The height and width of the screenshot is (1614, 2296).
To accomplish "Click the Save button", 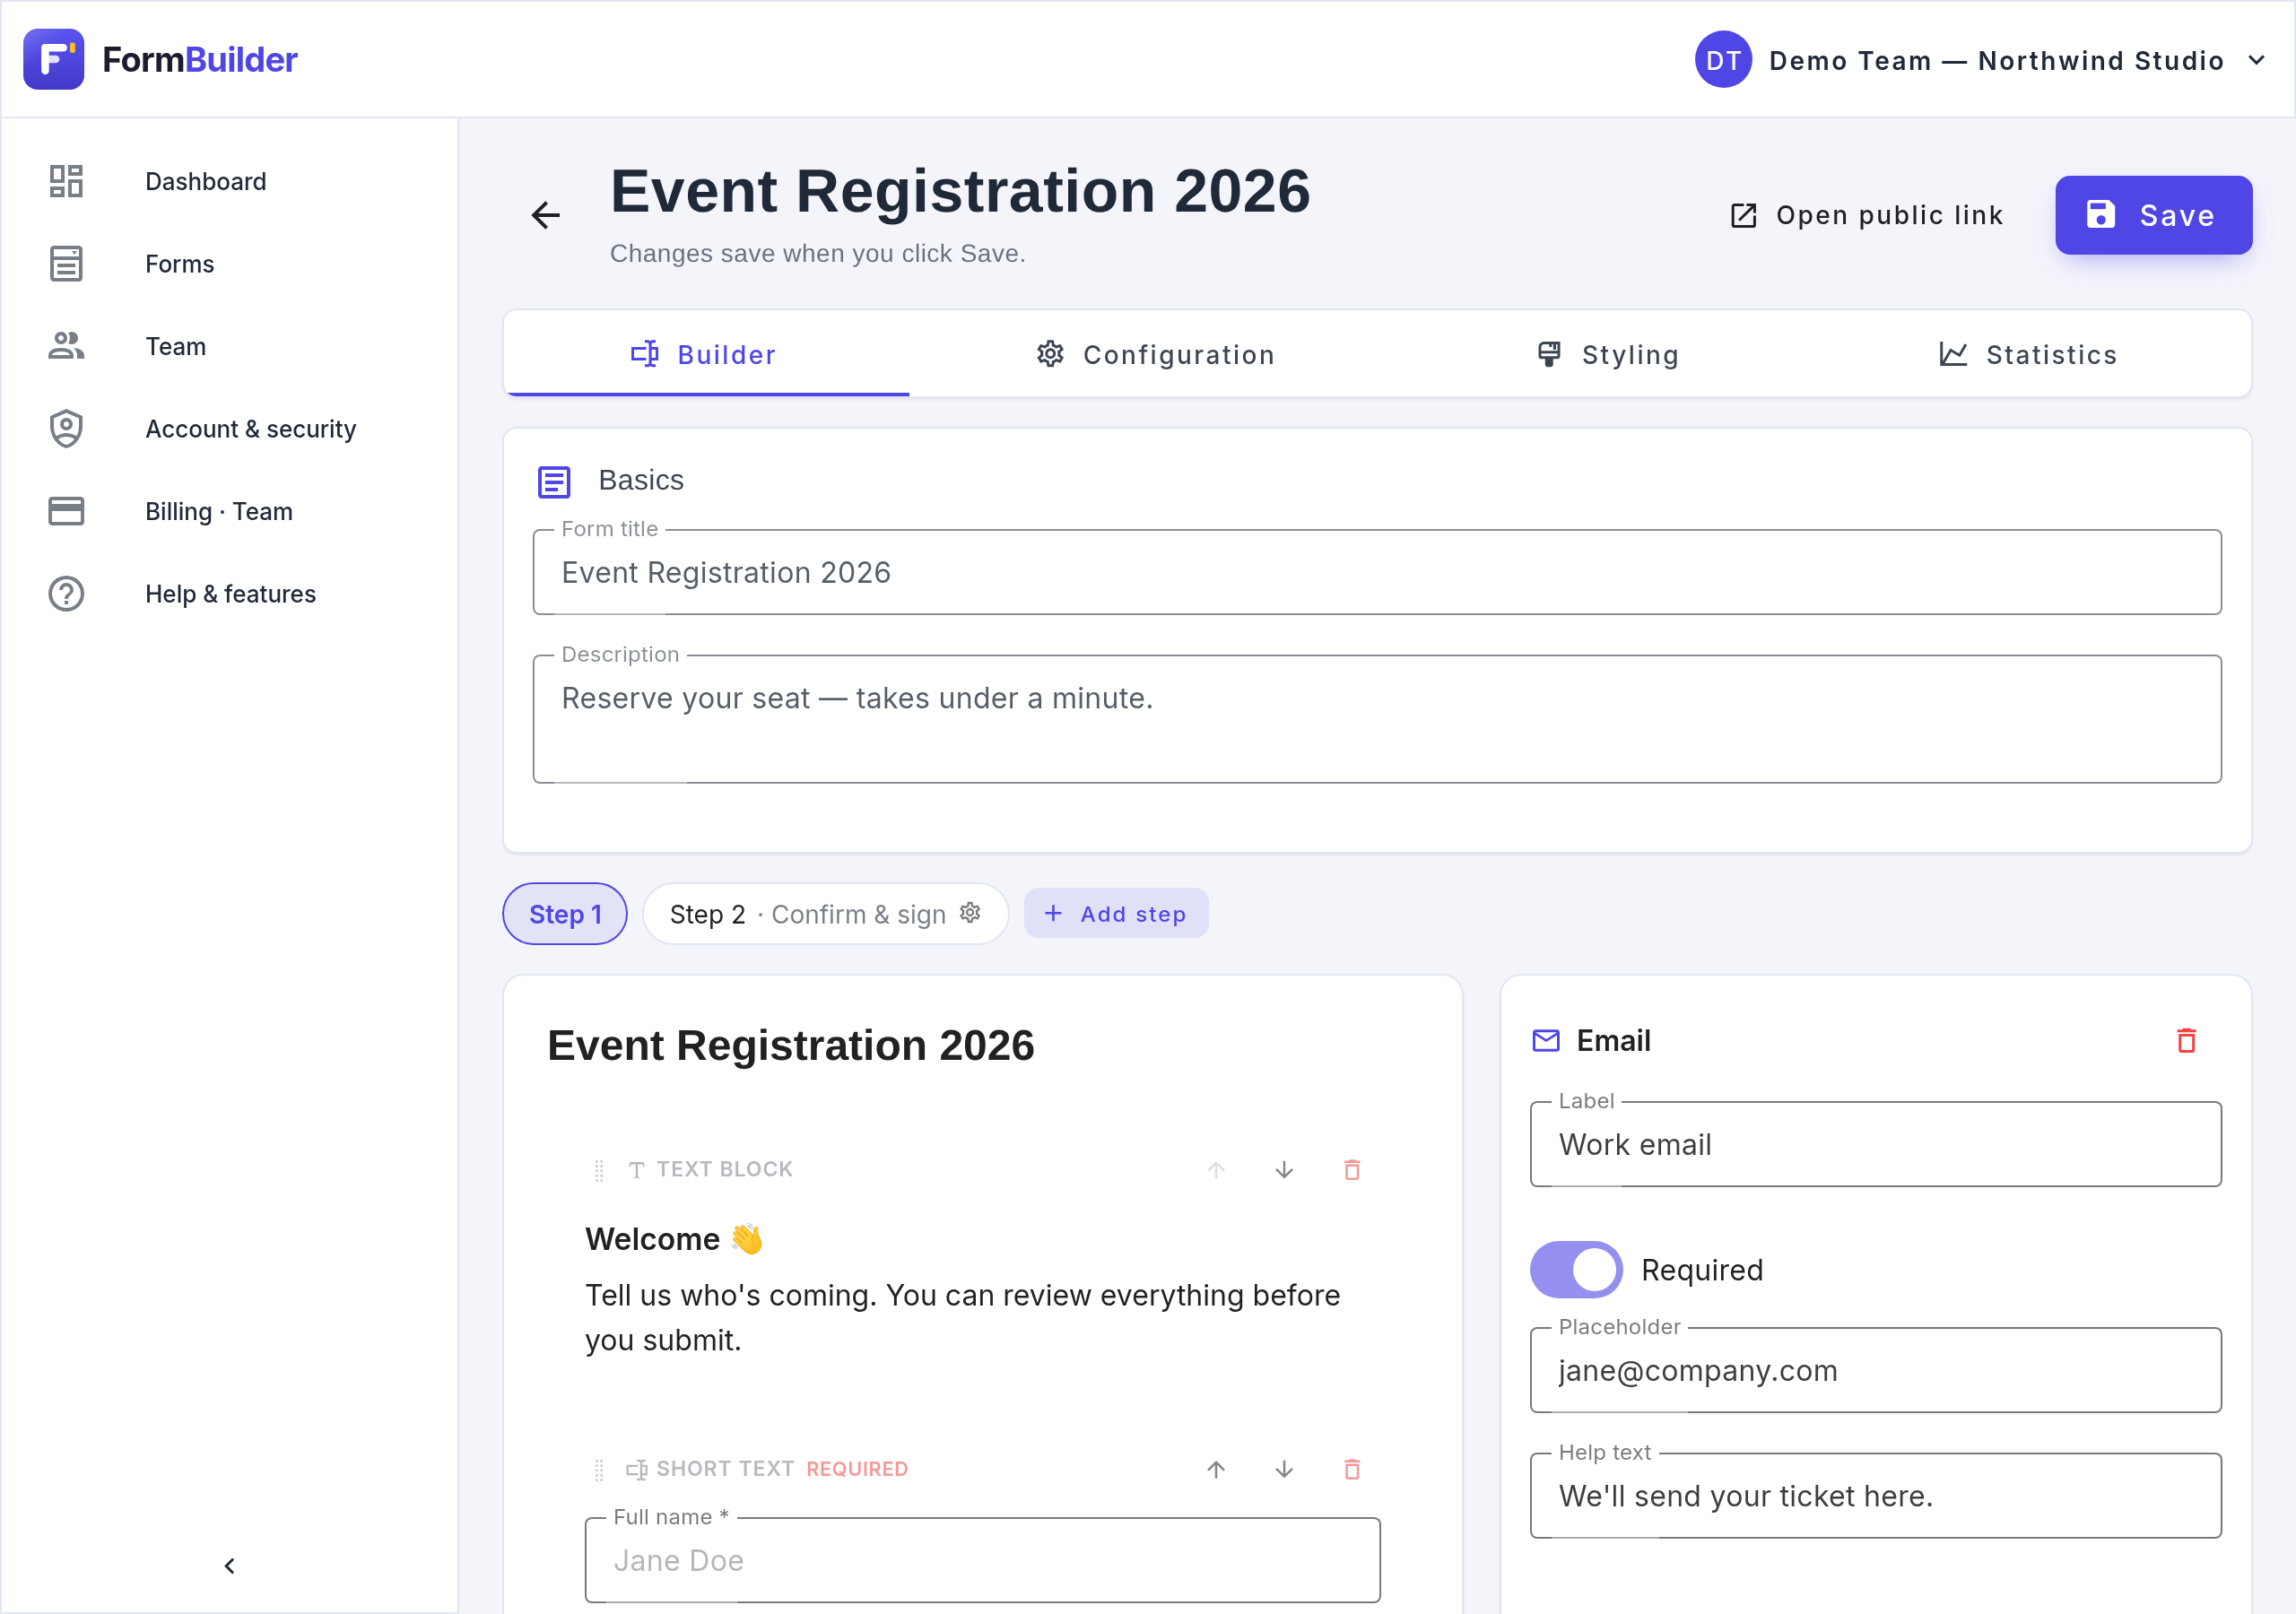I will click(2153, 215).
